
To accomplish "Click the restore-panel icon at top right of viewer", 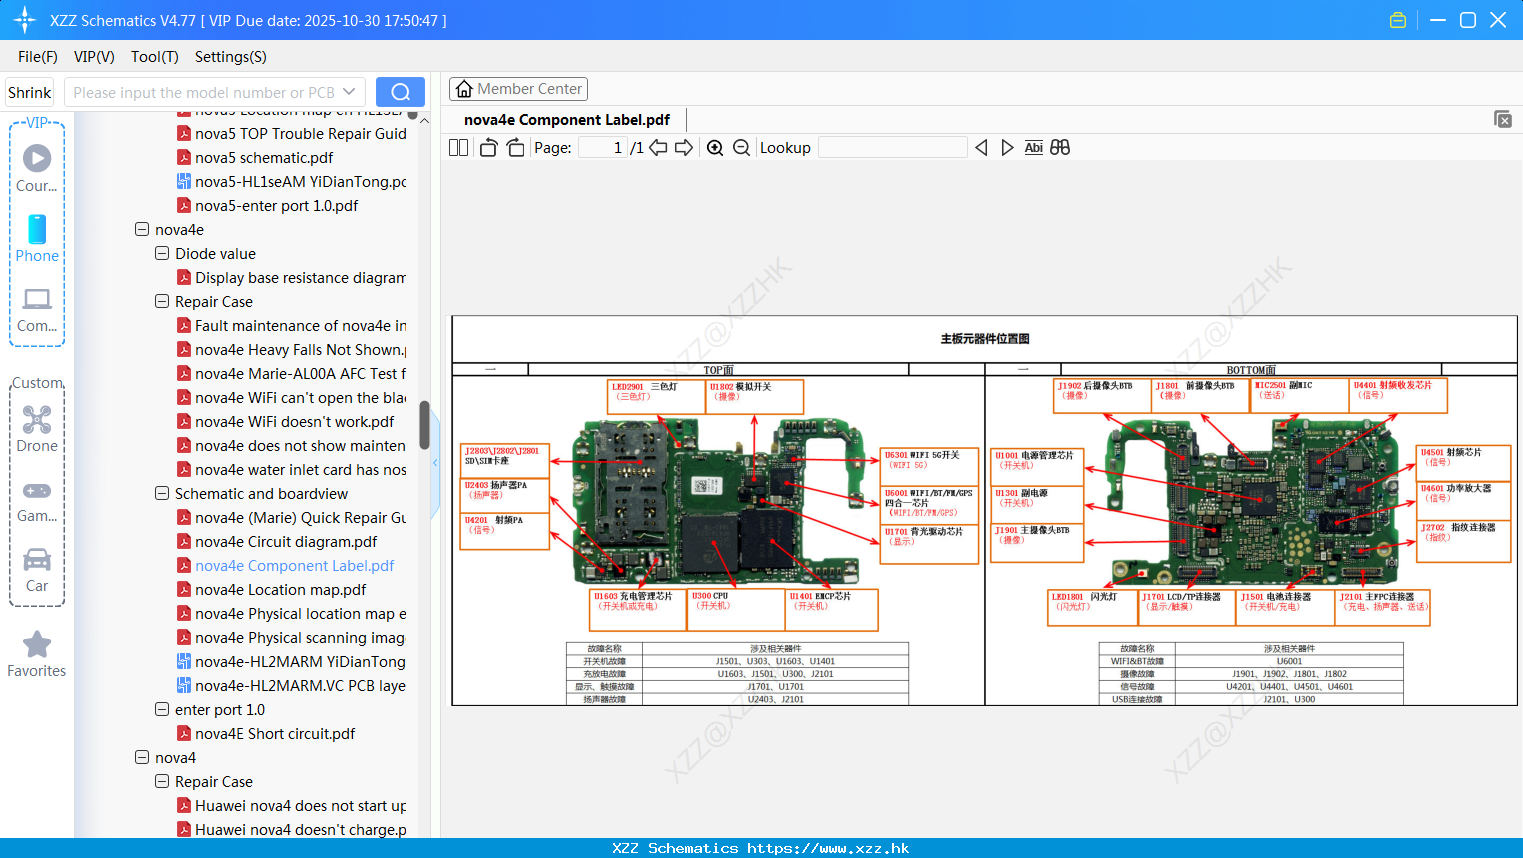I will tap(1503, 119).
